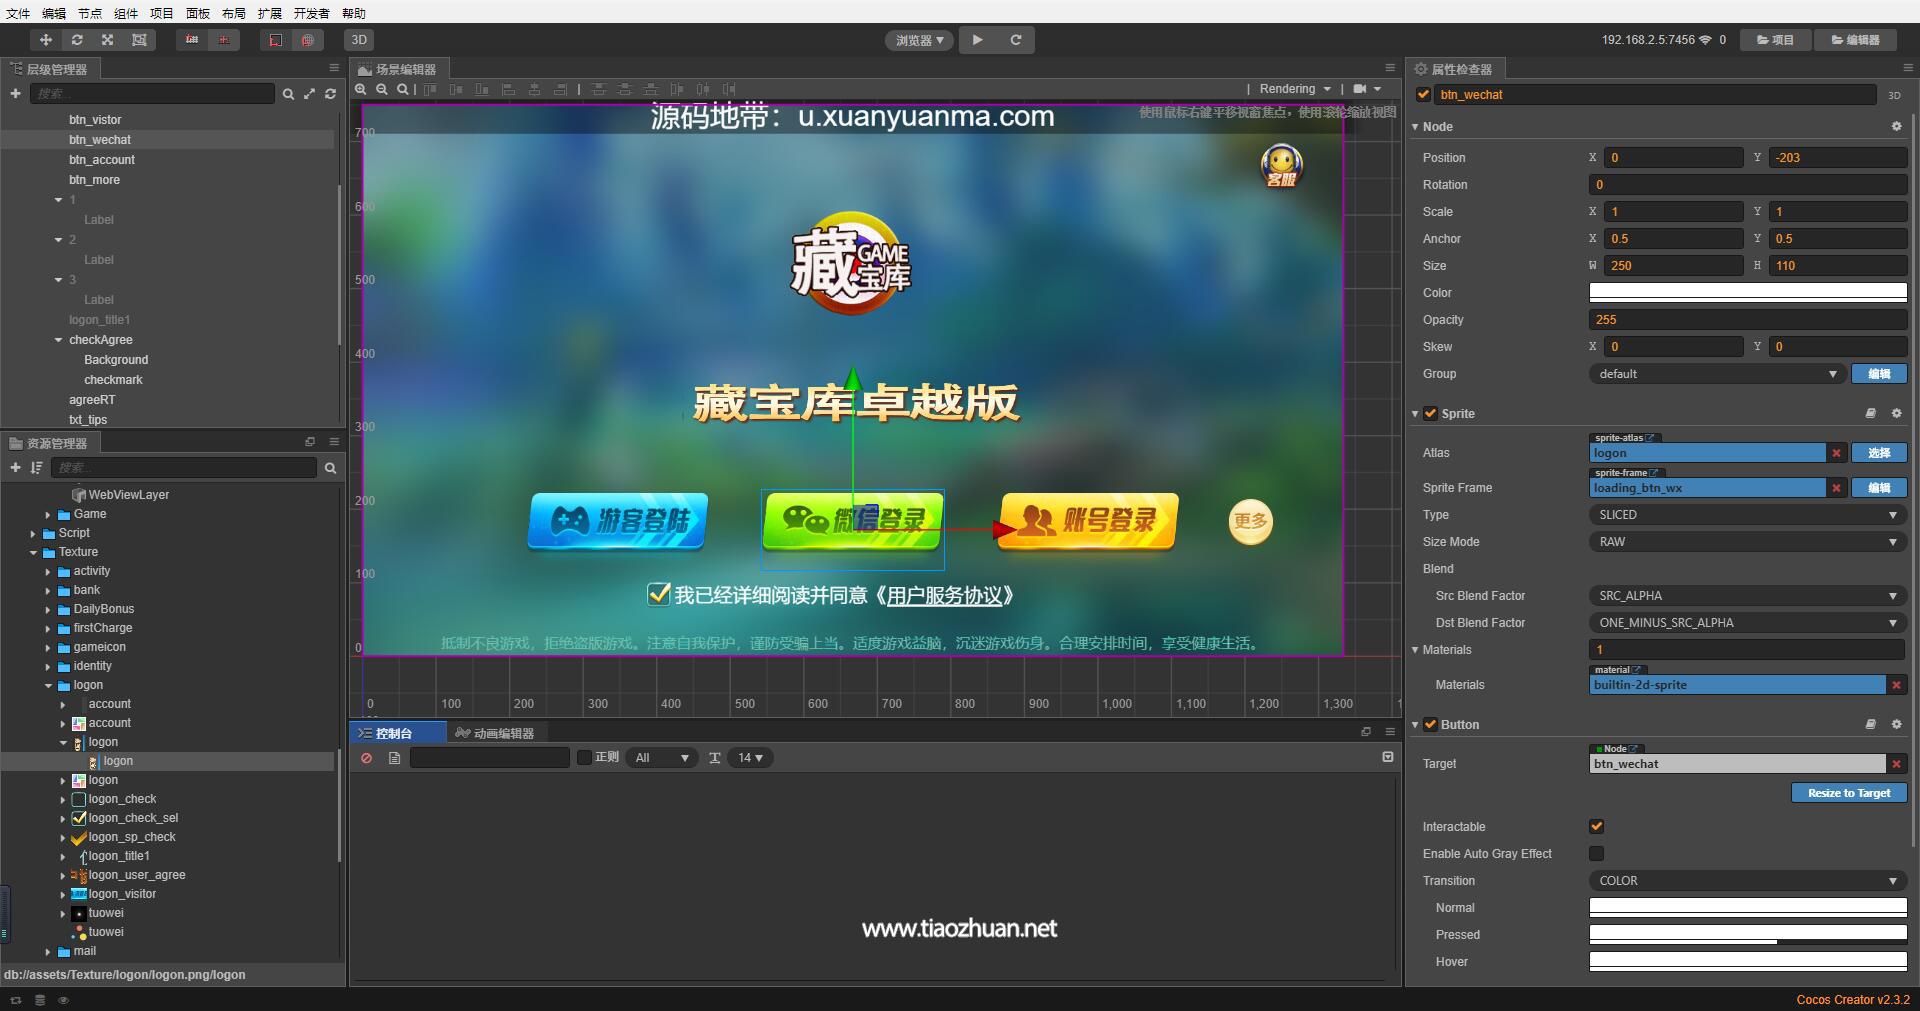Click Group 编辑 button
This screenshot has height=1011, width=1920.
[x=1879, y=374]
